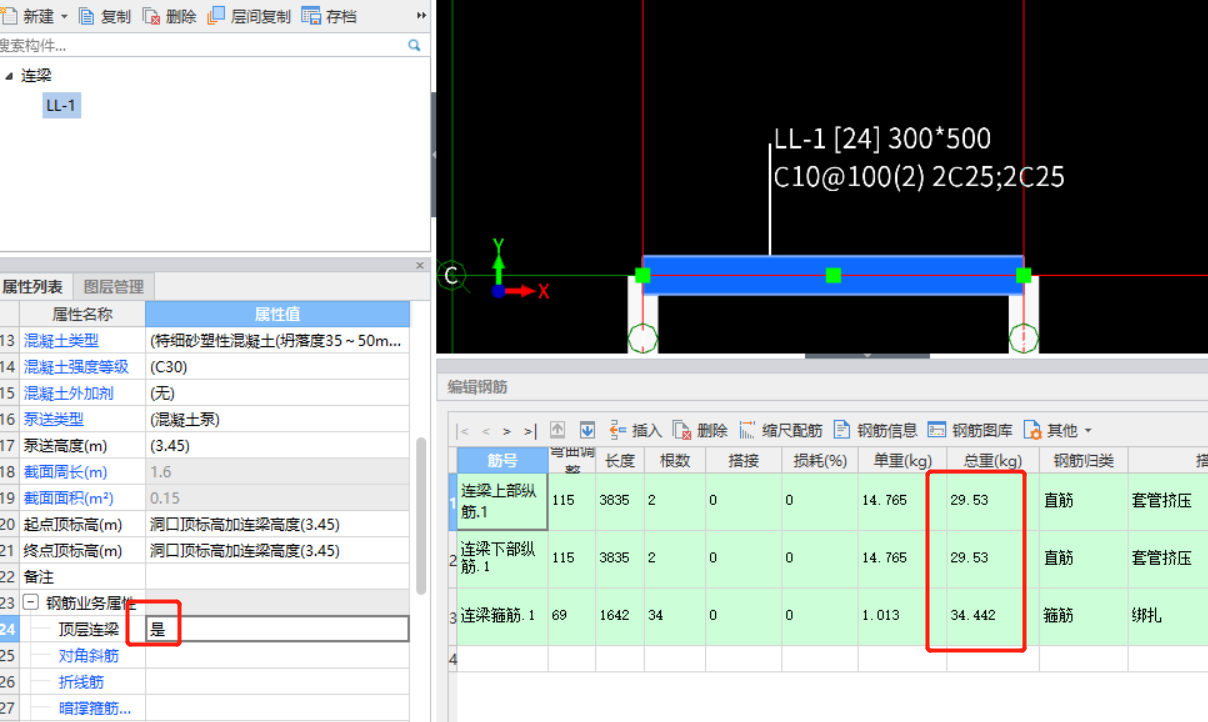Click the 存档 (archive) toolbar icon
Screen dimensions: 1208x722
[311, 16]
